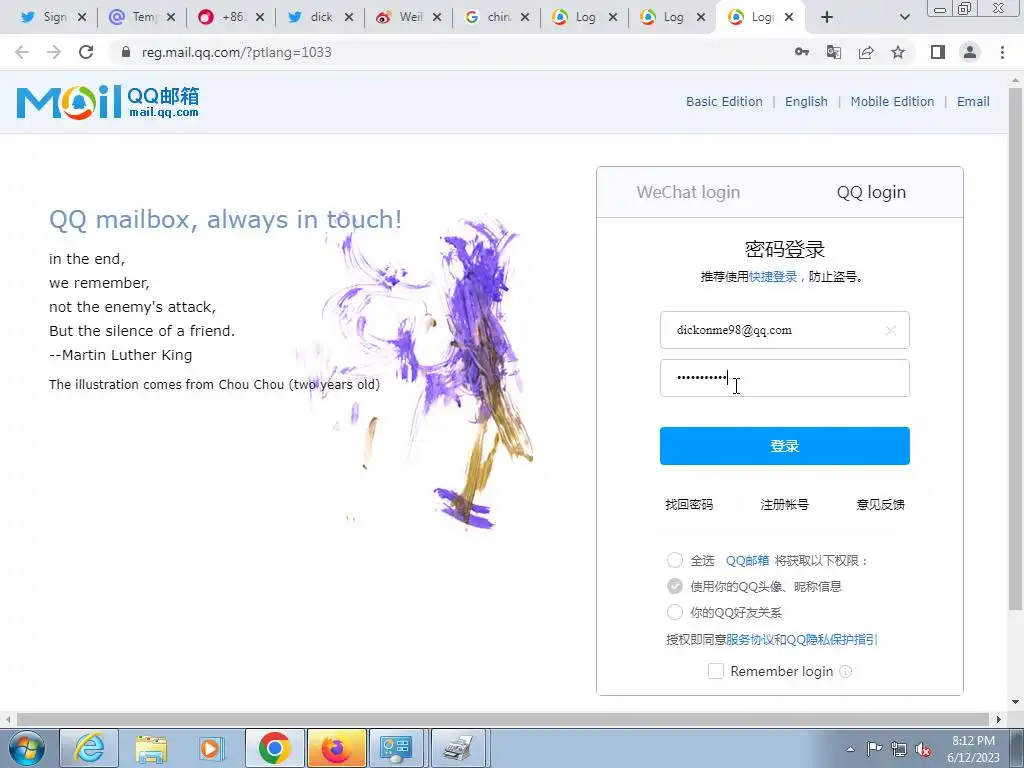Open a new tab with the plus button
This screenshot has width=1024, height=768.
point(827,17)
